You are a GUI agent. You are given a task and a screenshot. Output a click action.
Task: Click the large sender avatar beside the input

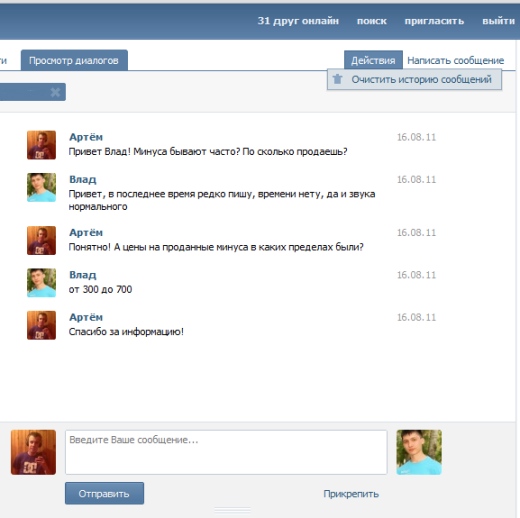33,452
